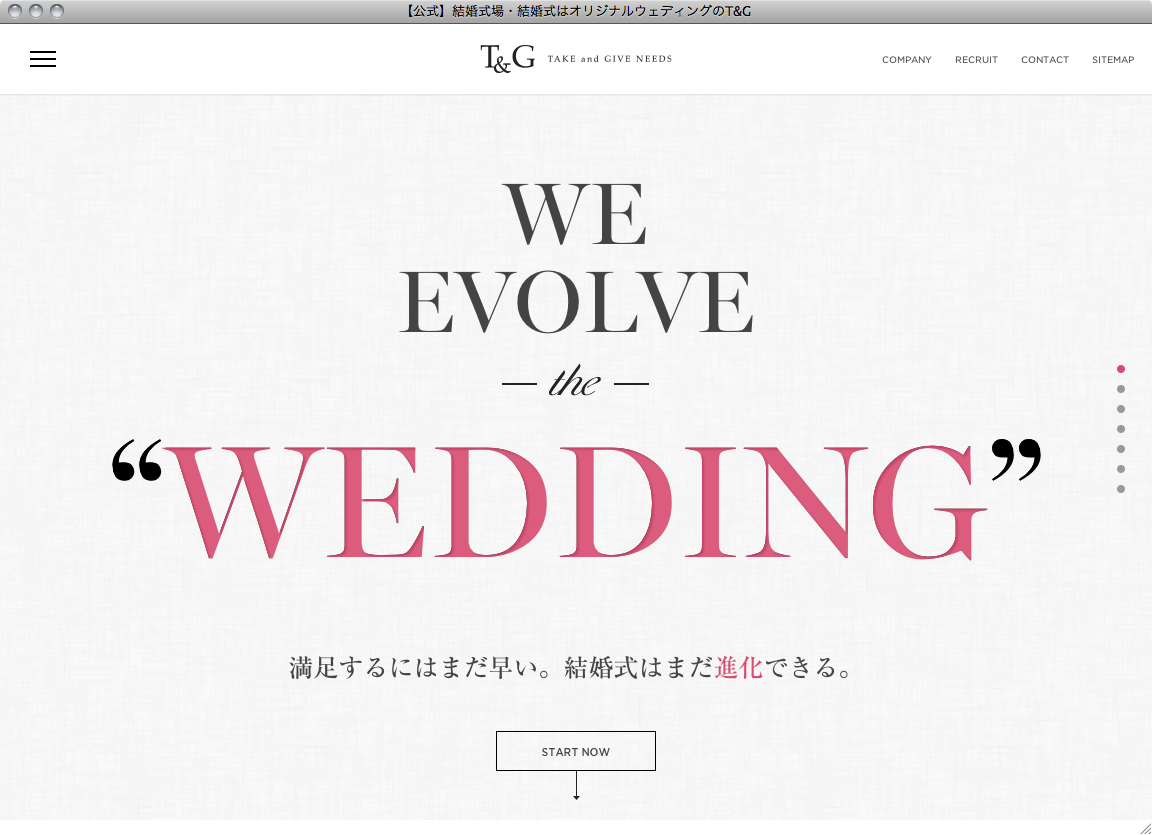The height and width of the screenshot is (835, 1152).
Task: Go to the RECRUIT page
Action: pos(976,60)
